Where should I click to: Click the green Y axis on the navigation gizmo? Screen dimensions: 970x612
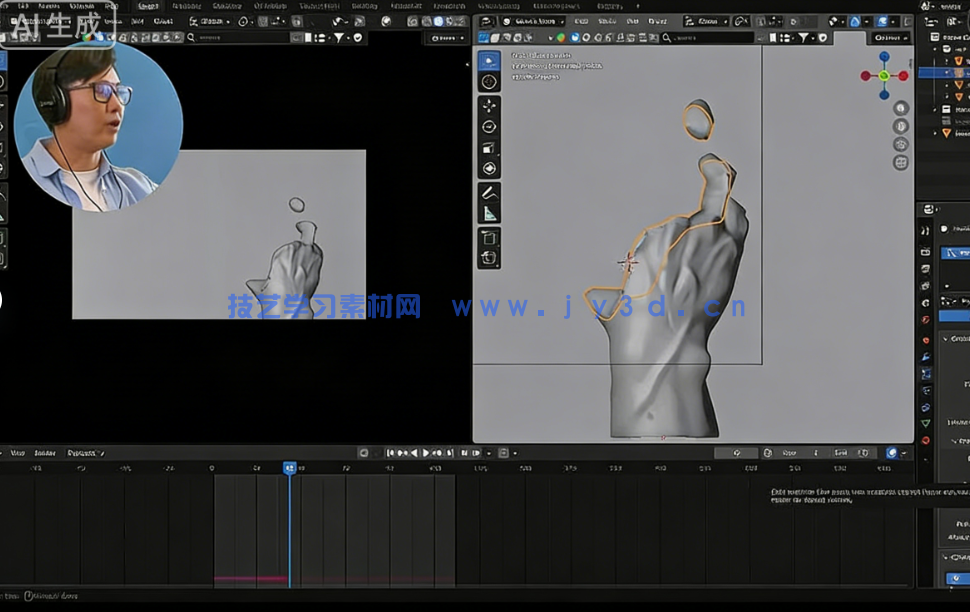[884, 75]
